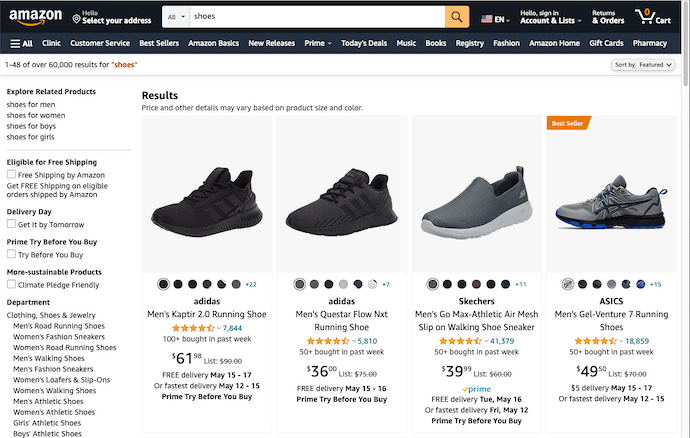Click the Best Seller badge
690x438 pixels.
coord(568,123)
